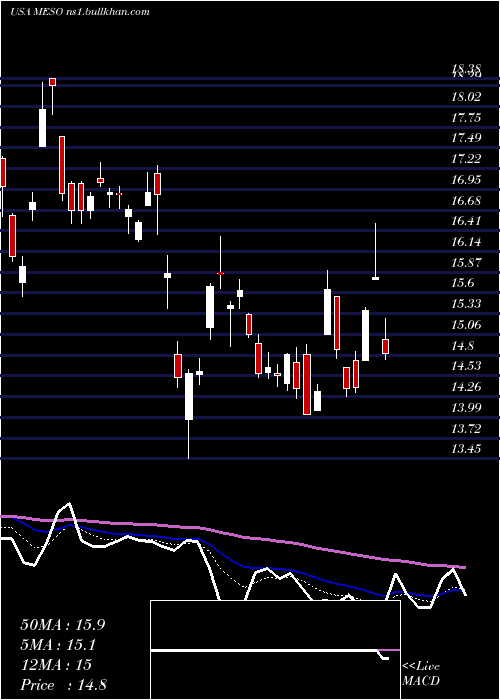Click the 15.87 price axis label
Image resolution: width=500 pixels, height=700 pixels.
[466, 262]
